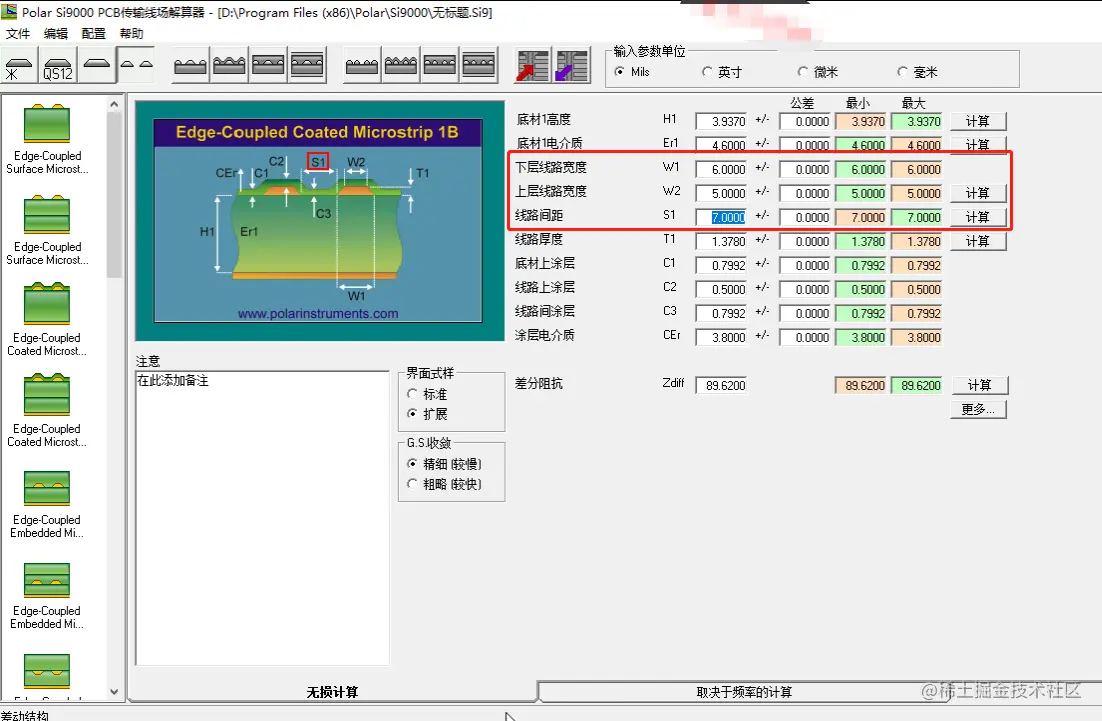Viewport: 1102px width, 721px height.
Task: Click the W2 upper trace width field
Action: pos(721,193)
